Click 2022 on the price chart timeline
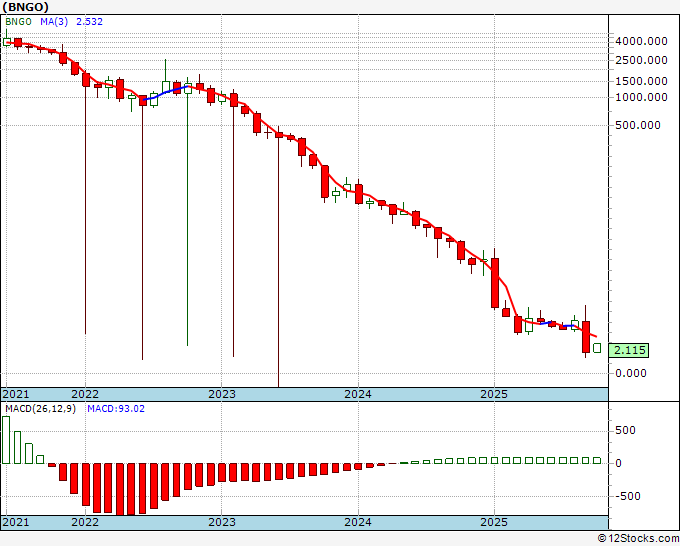 coord(85,394)
